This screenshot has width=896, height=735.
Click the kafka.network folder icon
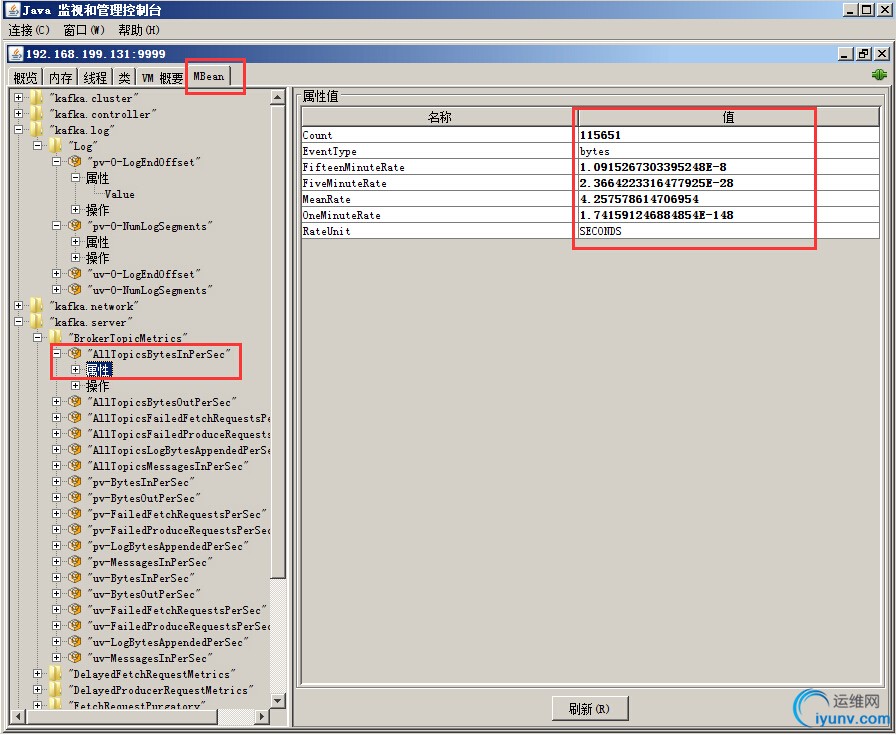coord(37,306)
